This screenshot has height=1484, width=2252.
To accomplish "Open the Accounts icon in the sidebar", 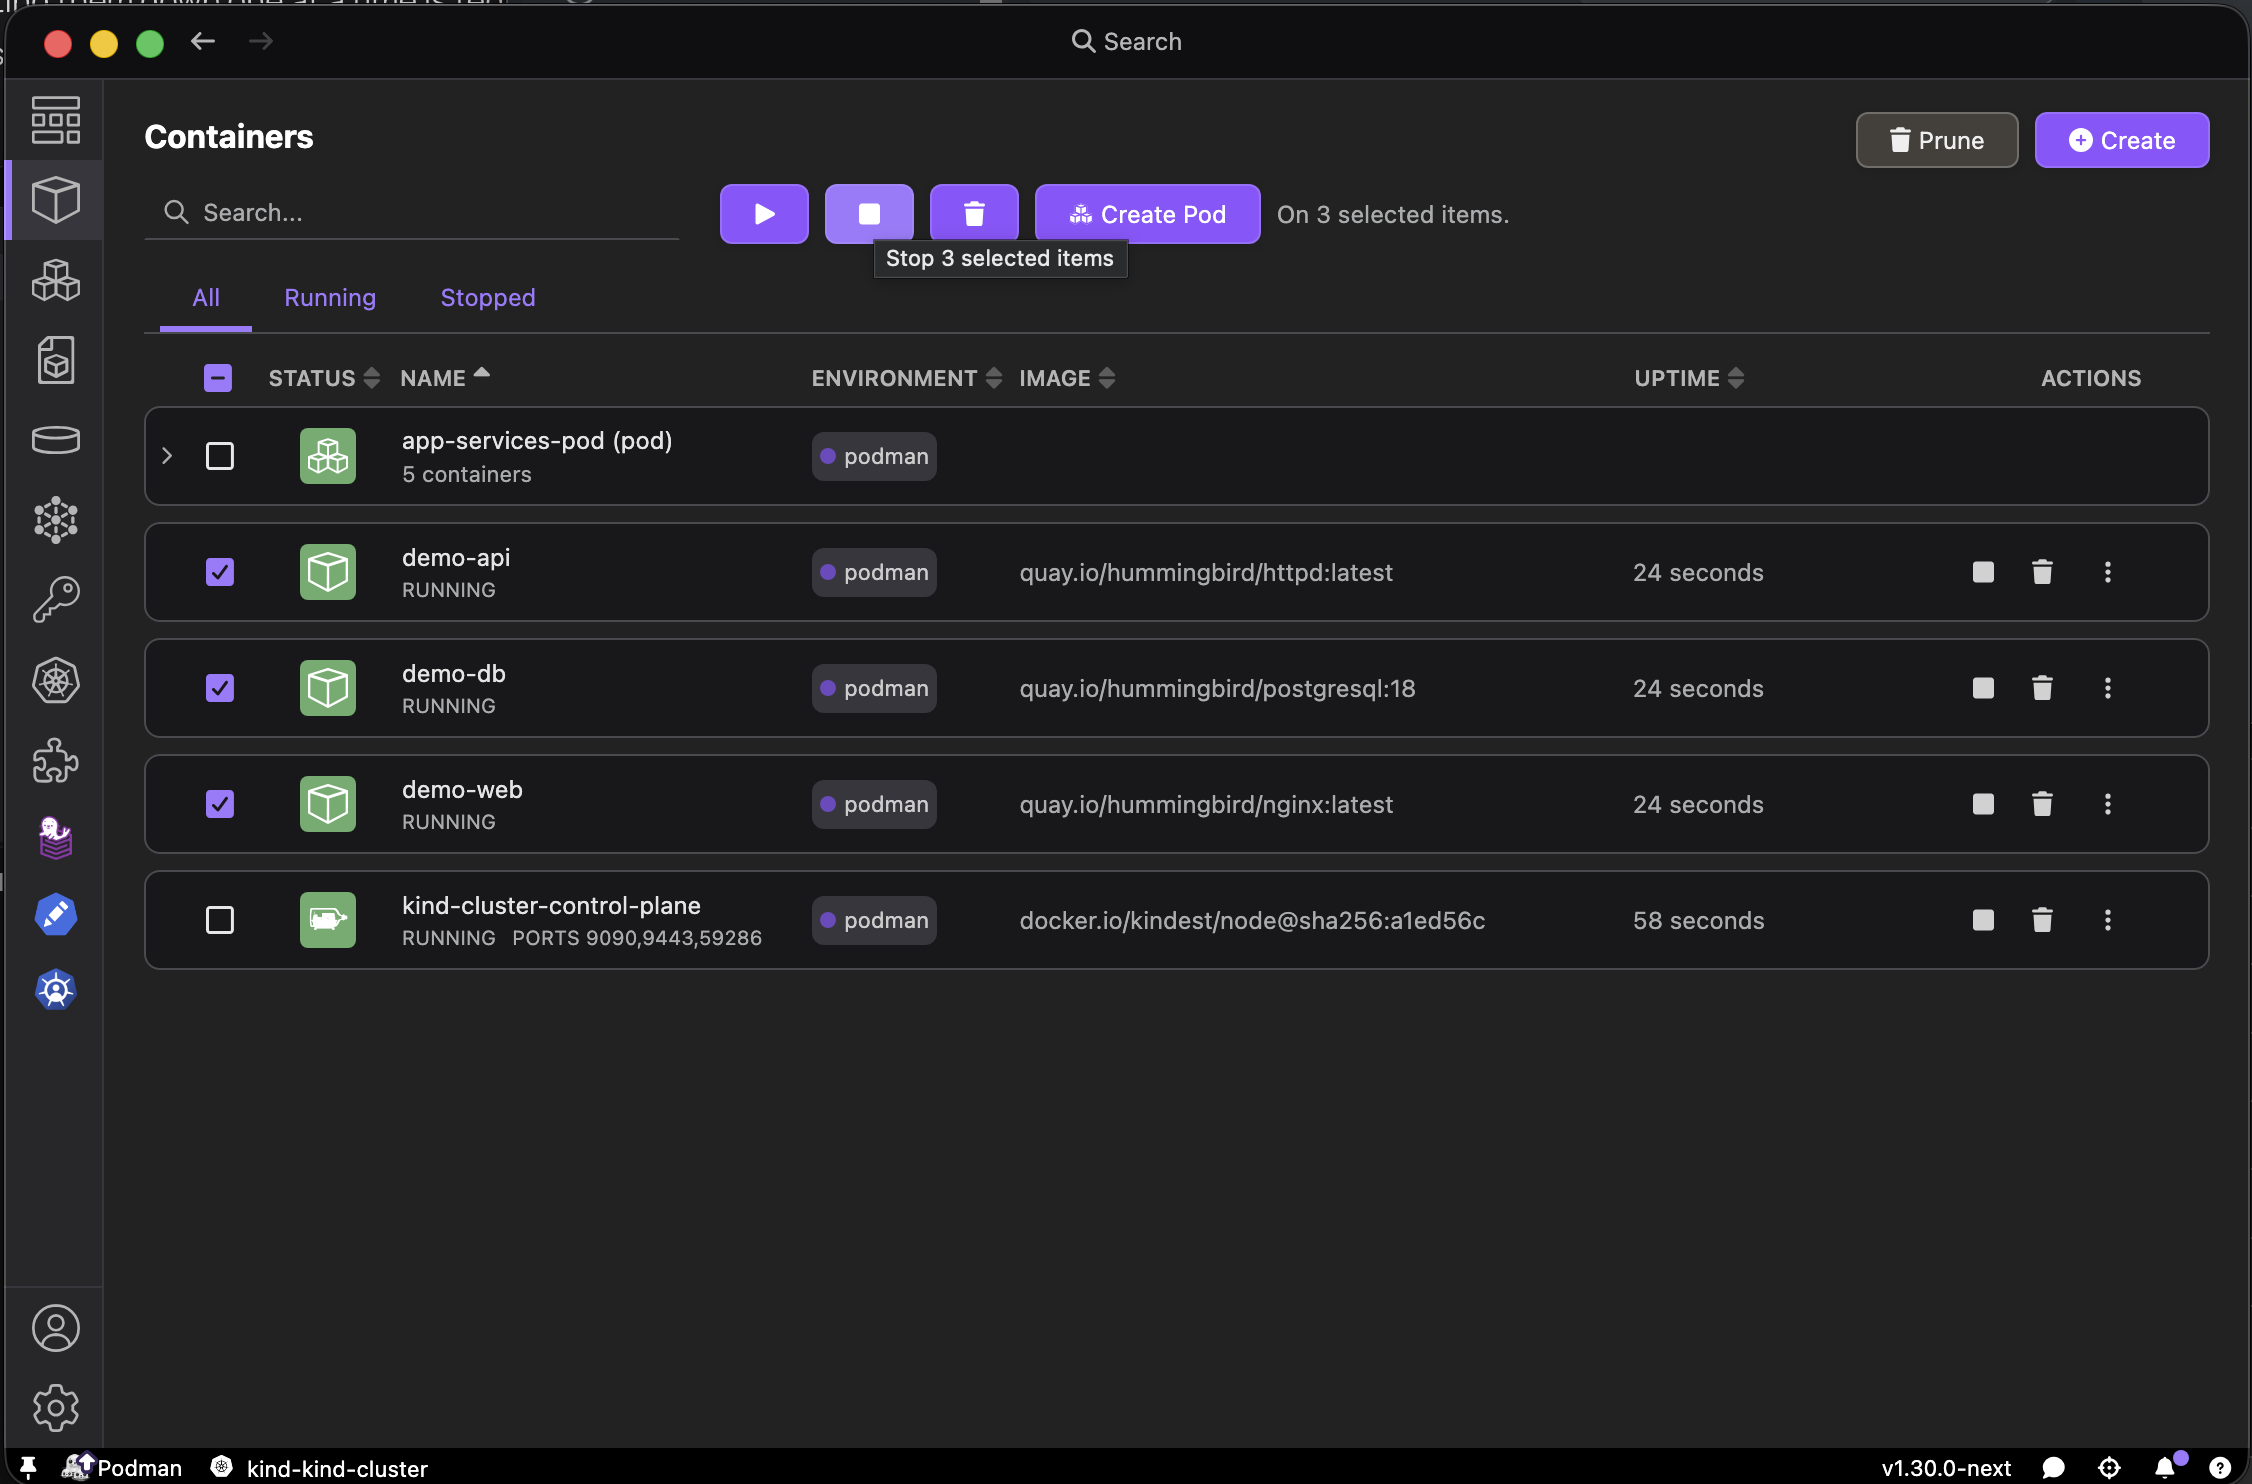I will pyautogui.click(x=56, y=1328).
